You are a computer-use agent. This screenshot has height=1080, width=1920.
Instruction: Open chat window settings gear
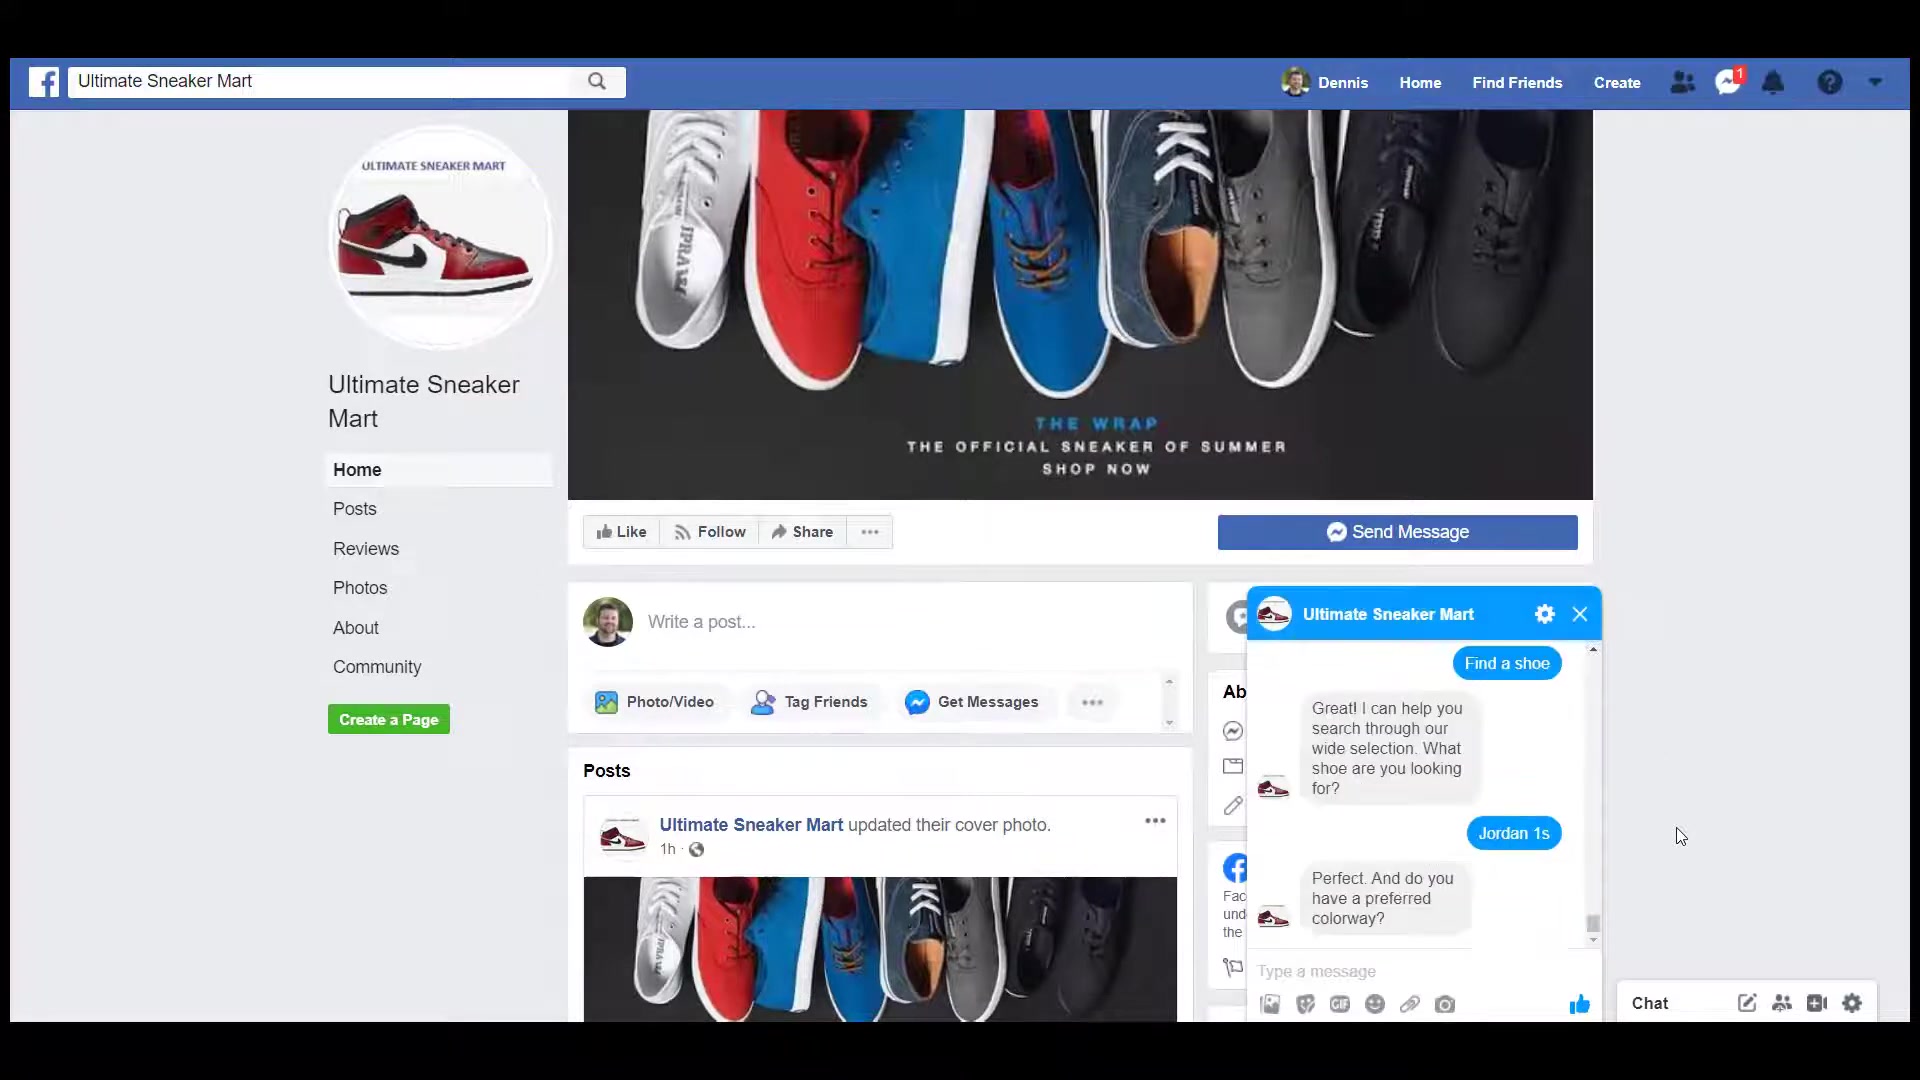click(x=1545, y=614)
